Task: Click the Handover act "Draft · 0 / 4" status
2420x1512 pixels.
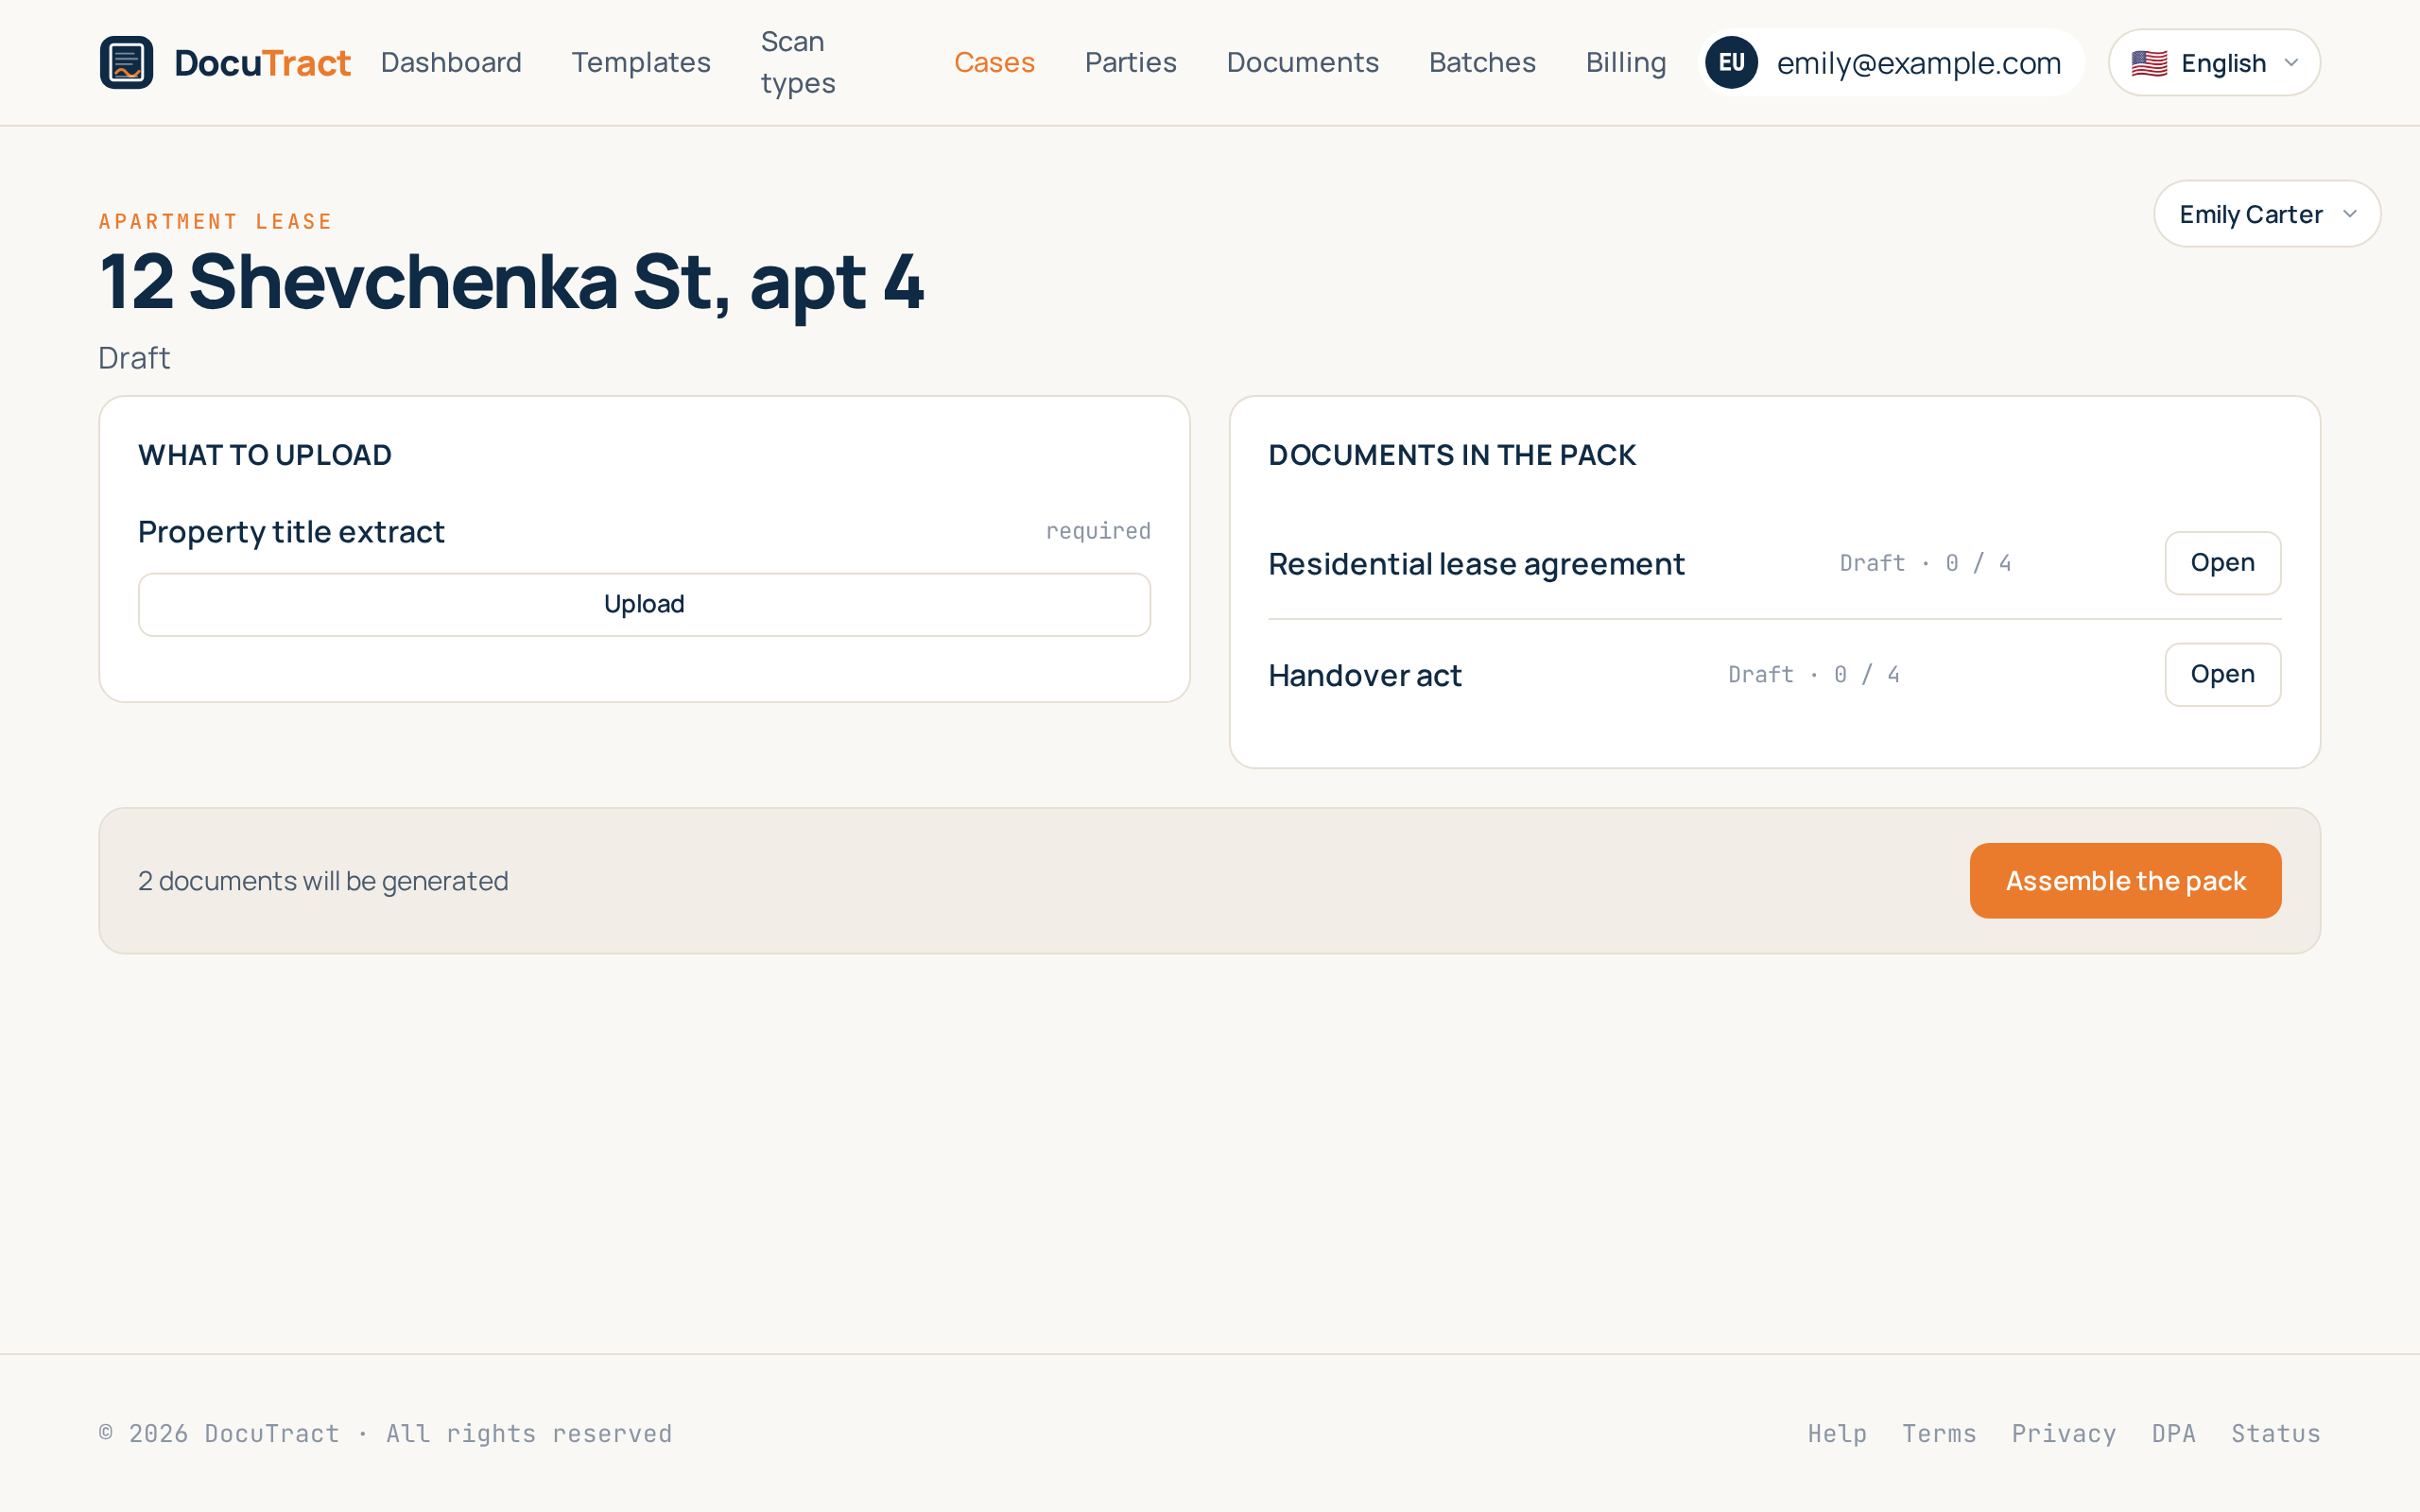Action: pos(1814,675)
